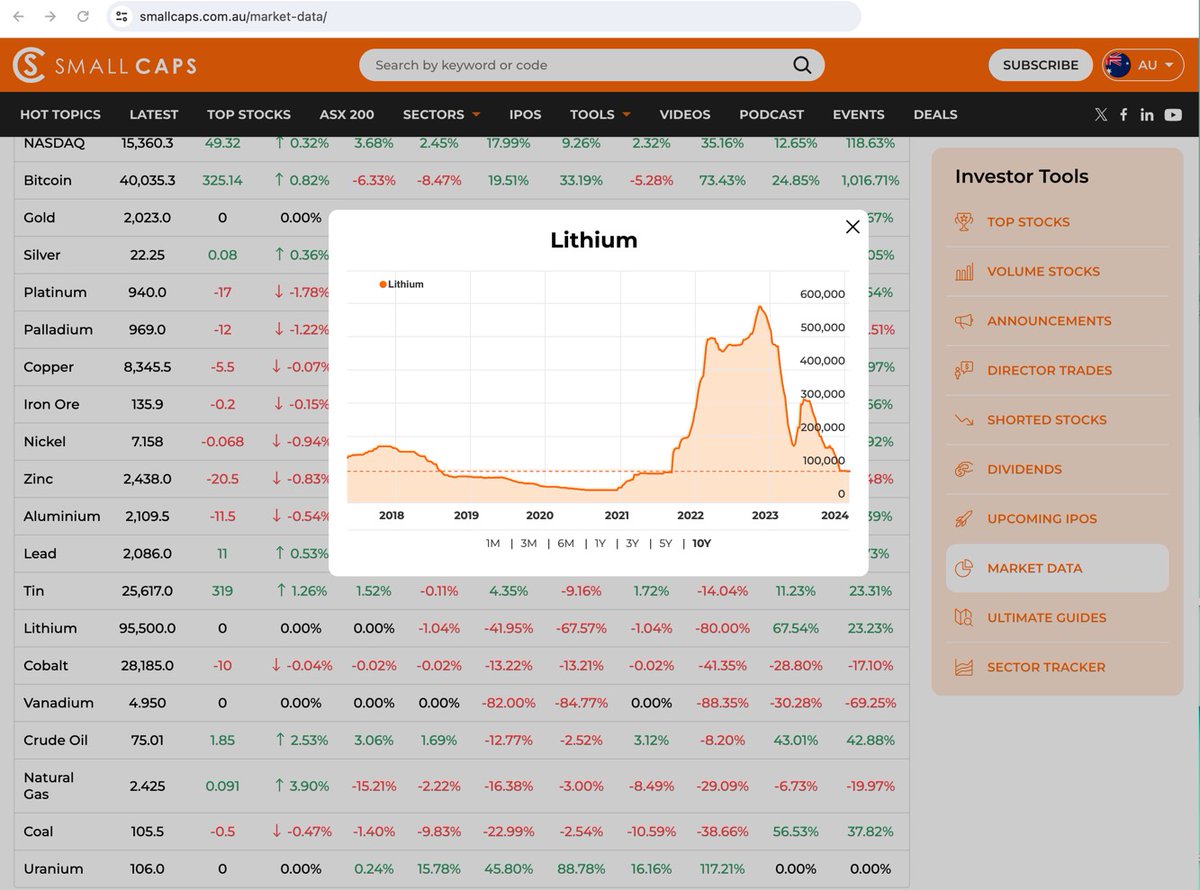
Task: Click the Bitcoin row name
Action: click(48, 180)
